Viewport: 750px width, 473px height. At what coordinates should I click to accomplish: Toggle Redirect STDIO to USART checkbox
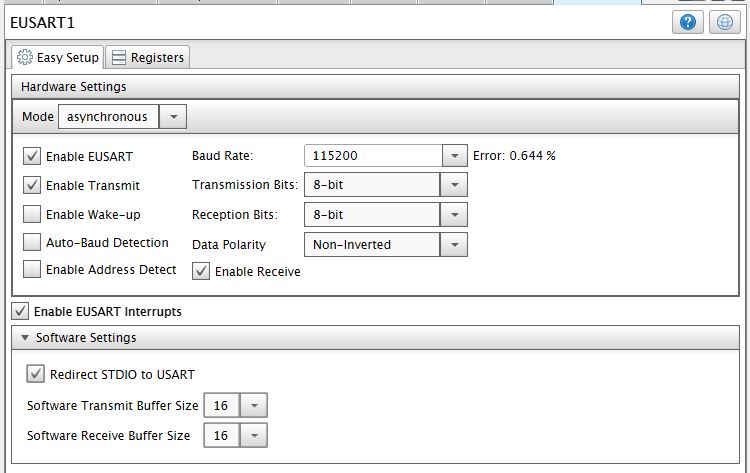36,374
